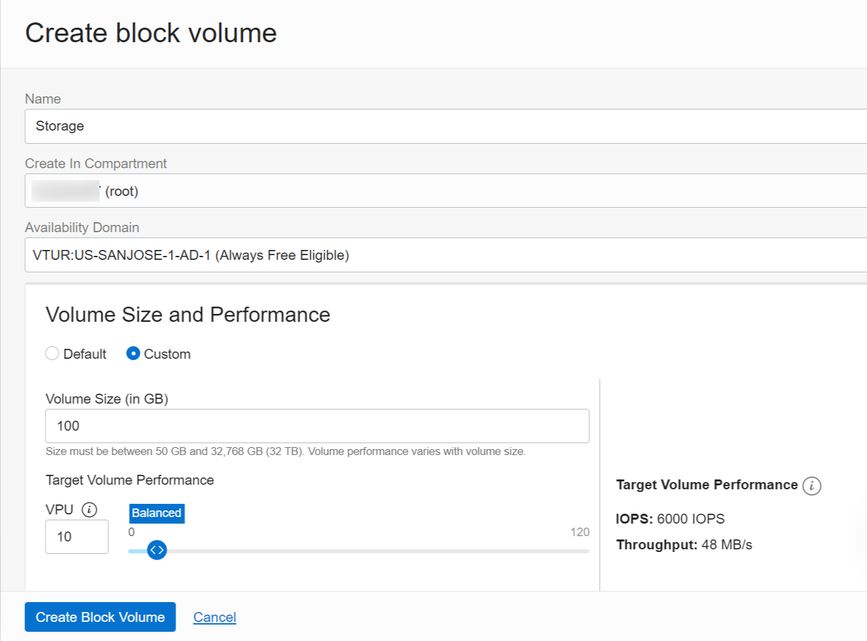Open the Target Volume Performance info icon

[812, 486]
